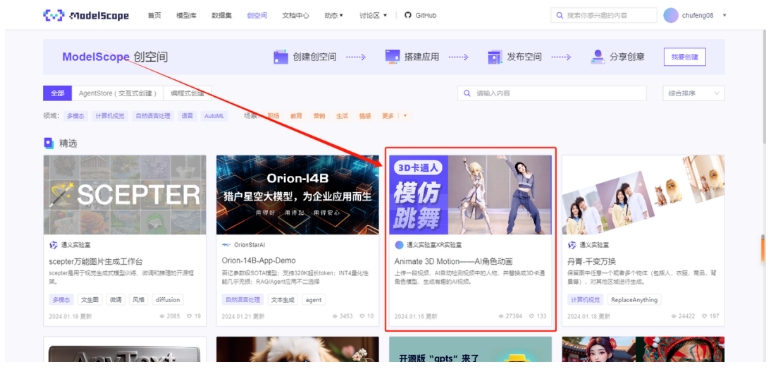Click 通义实验室 logo on 丹青 card
Viewport: 770px width, 370px height.
point(572,245)
